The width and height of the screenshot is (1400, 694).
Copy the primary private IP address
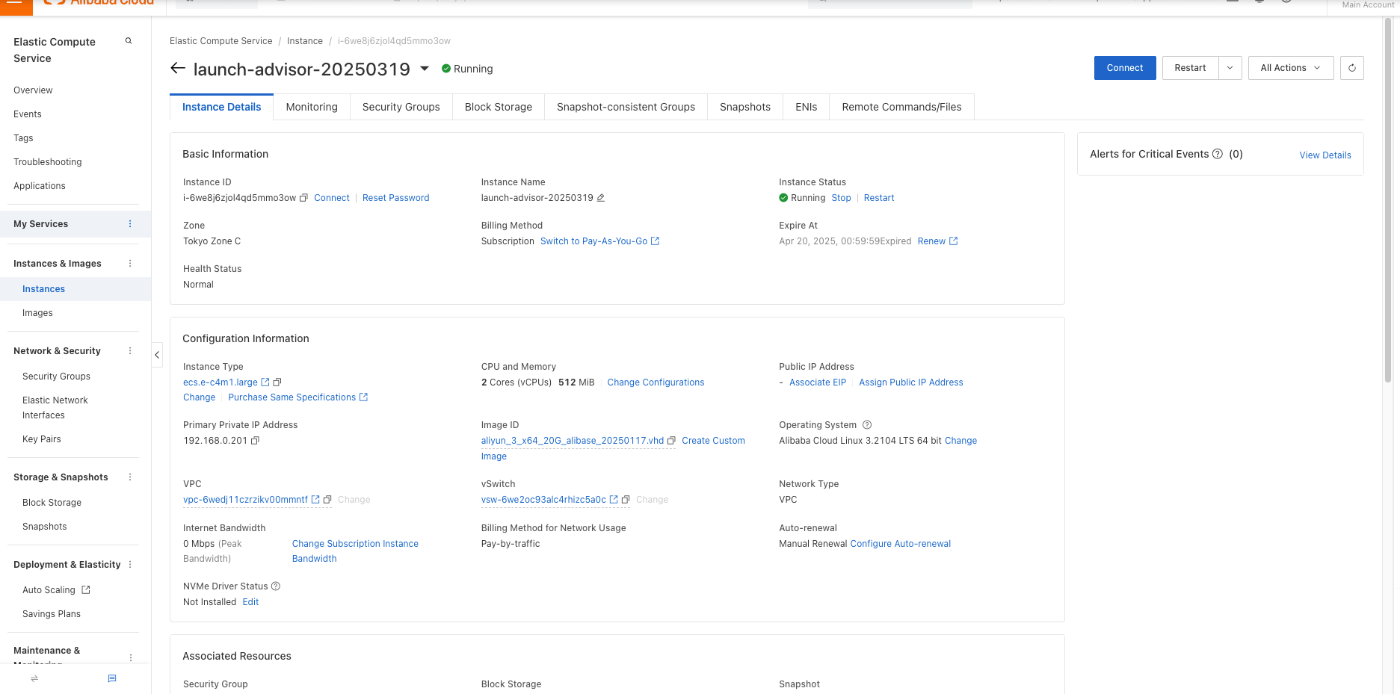256,440
